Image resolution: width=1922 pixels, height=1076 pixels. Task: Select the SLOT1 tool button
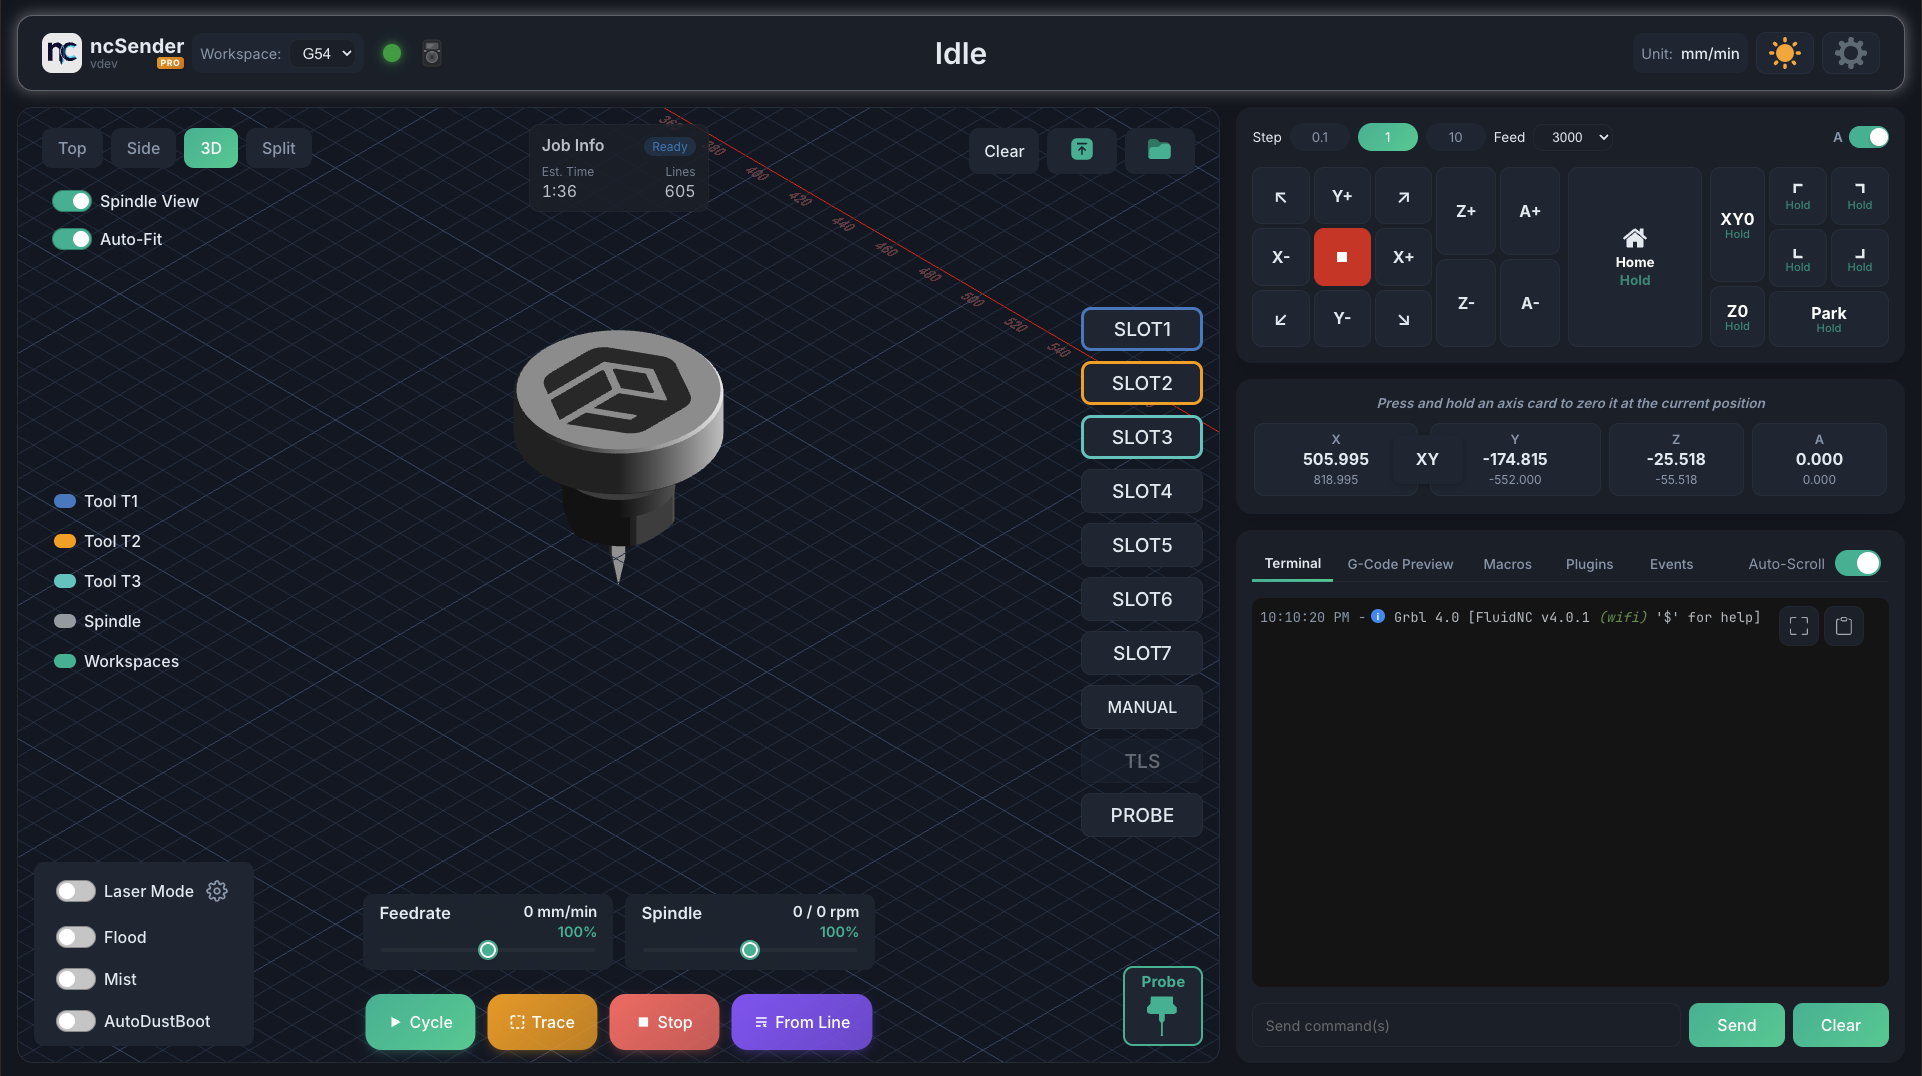1142,329
